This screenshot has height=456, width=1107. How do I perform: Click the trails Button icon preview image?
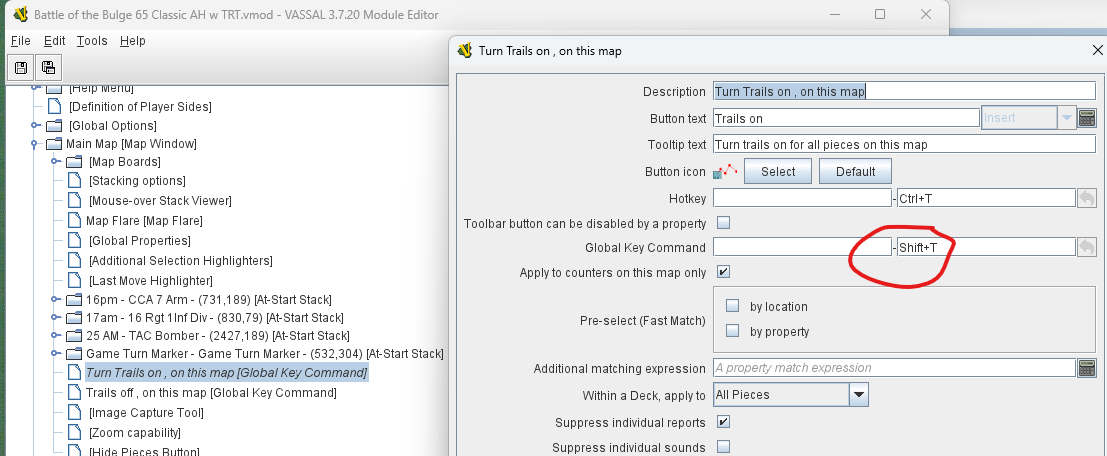point(725,171)
